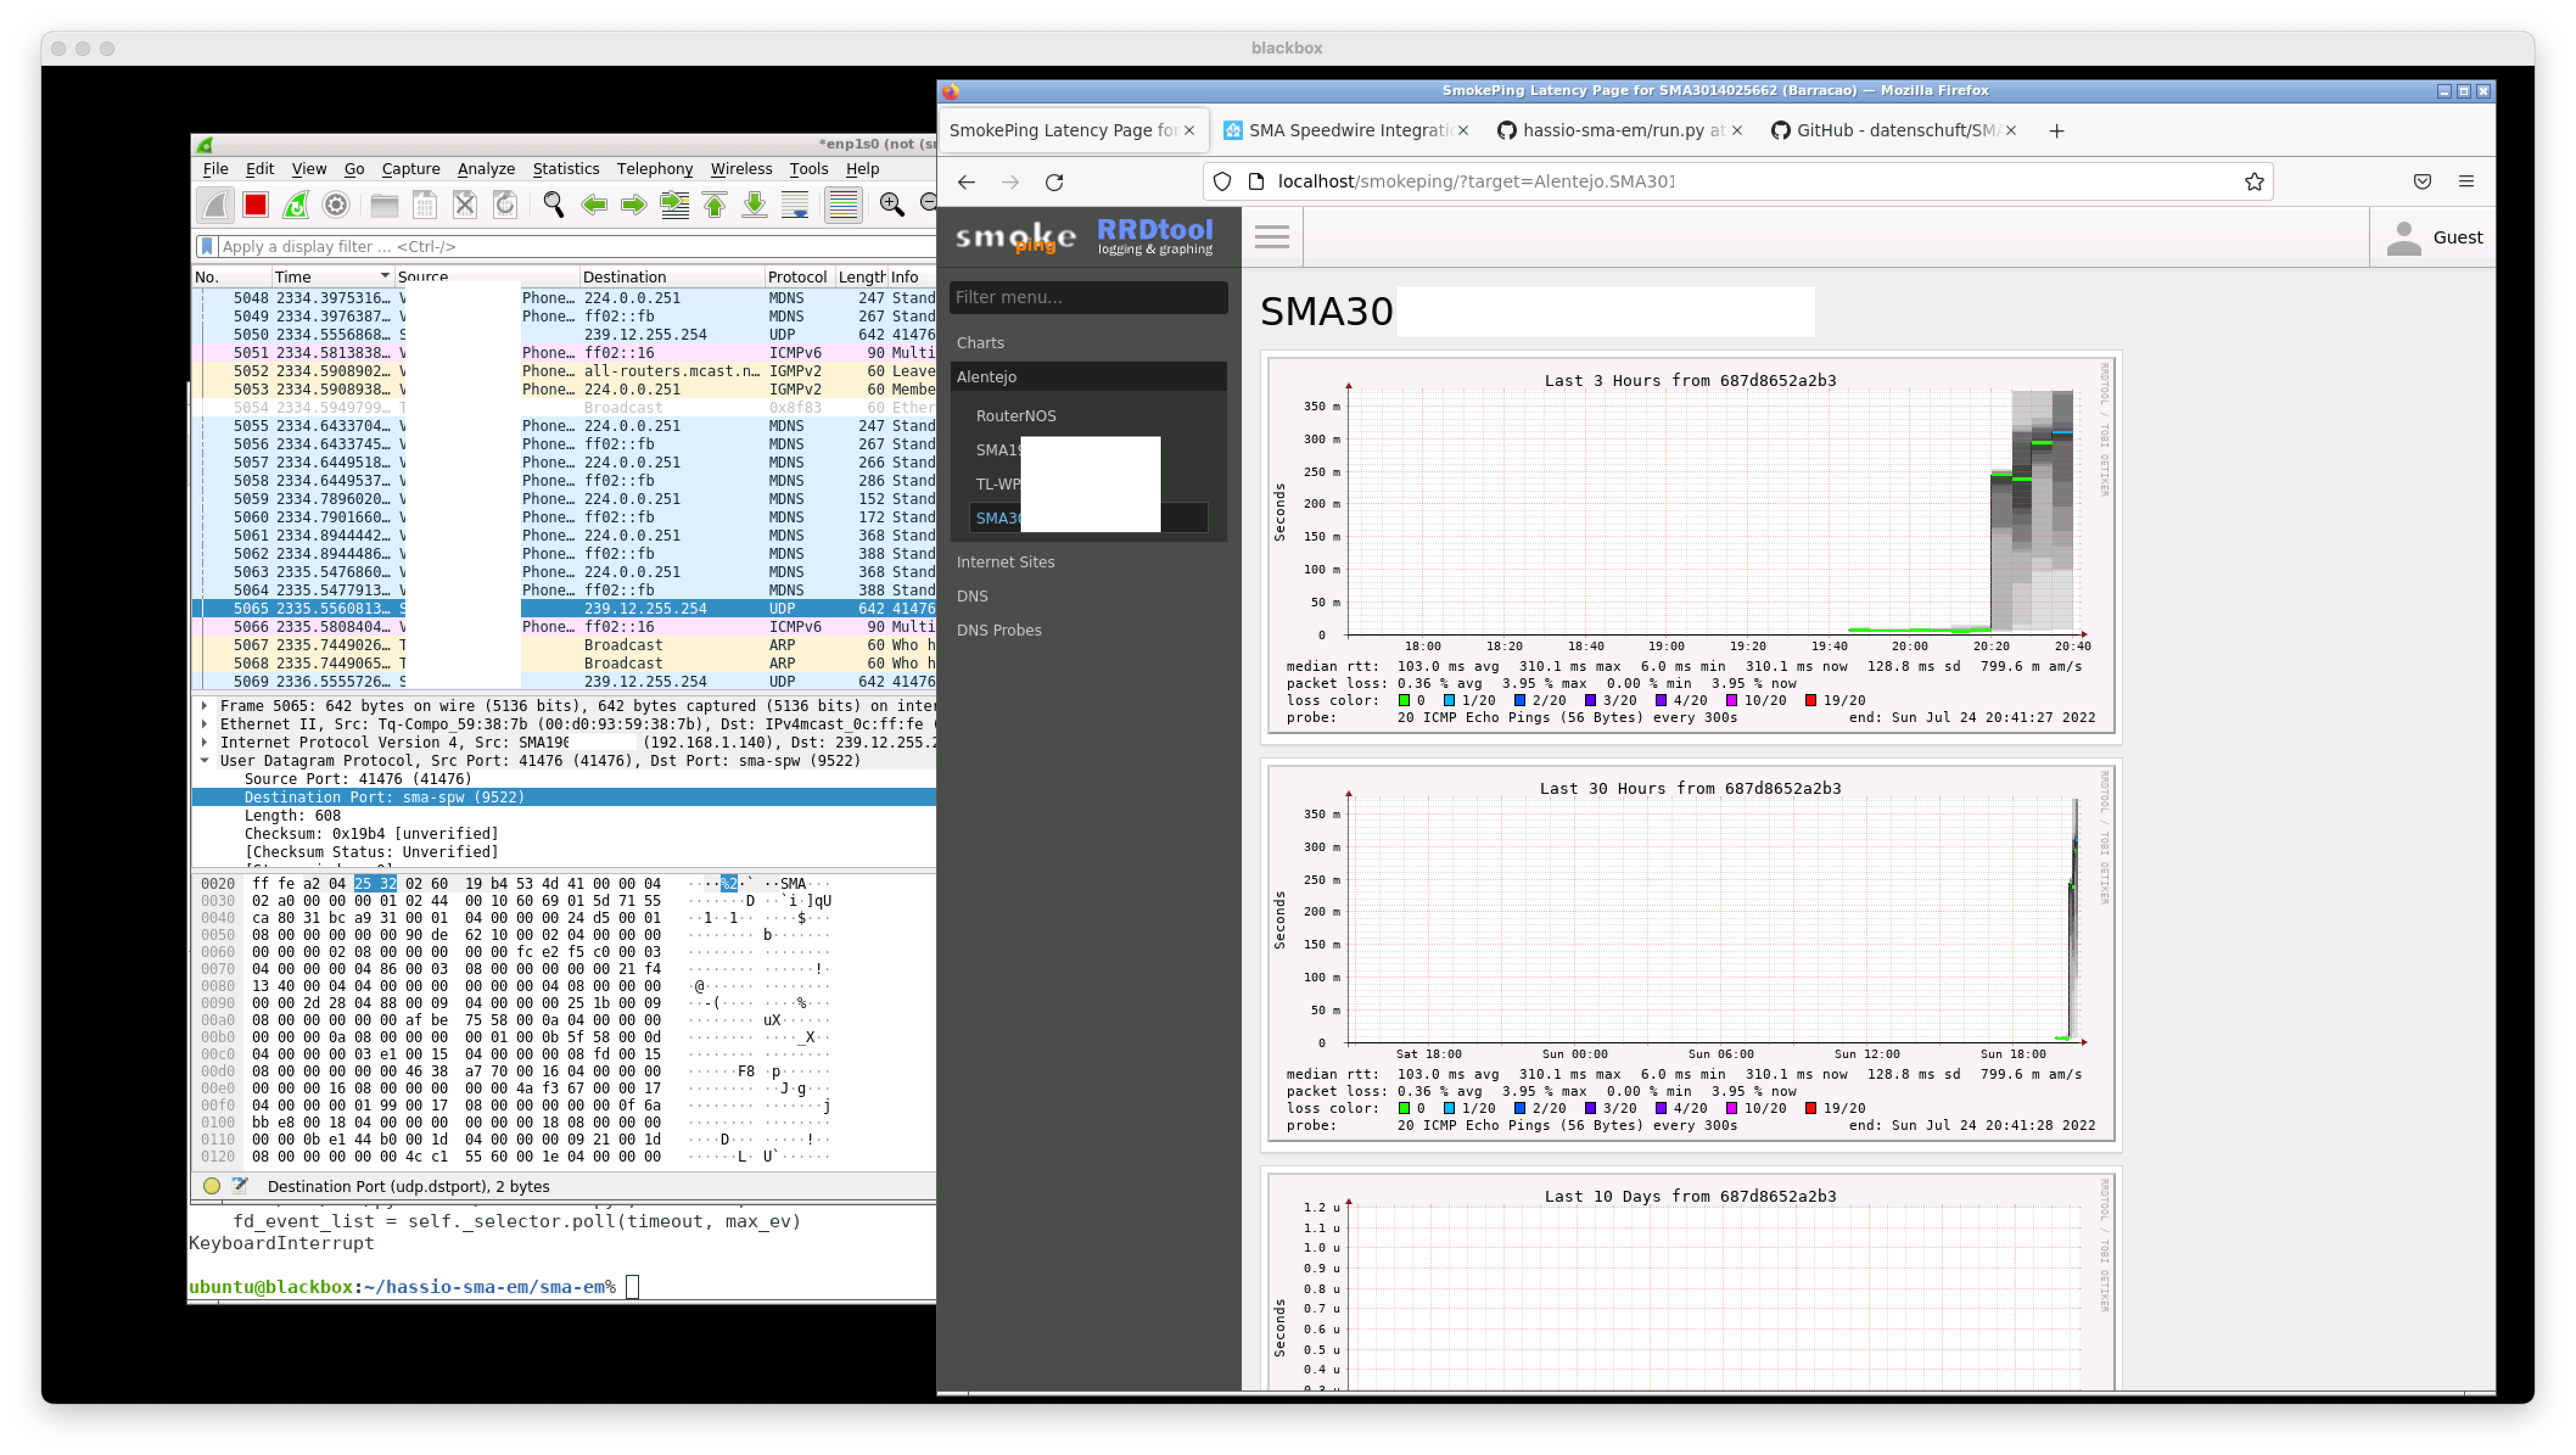Collapse the User Datagram Protocol section
Image resolution: width=2576 pixels, height=1455 pixels.
[x=205, y=761]
